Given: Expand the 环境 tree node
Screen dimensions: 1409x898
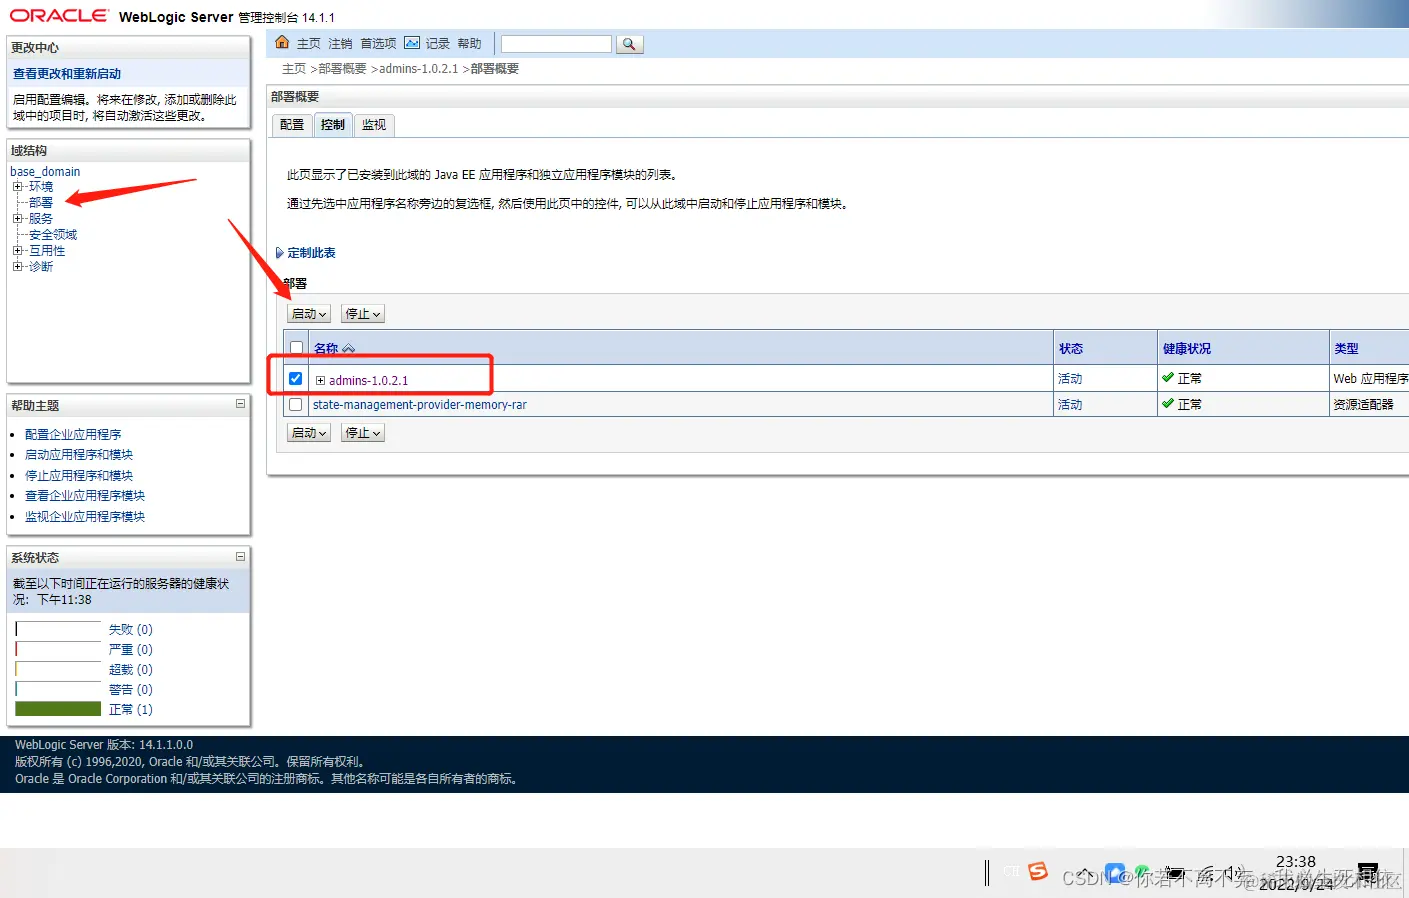Looking at the screenshot, I should [17, 186].
